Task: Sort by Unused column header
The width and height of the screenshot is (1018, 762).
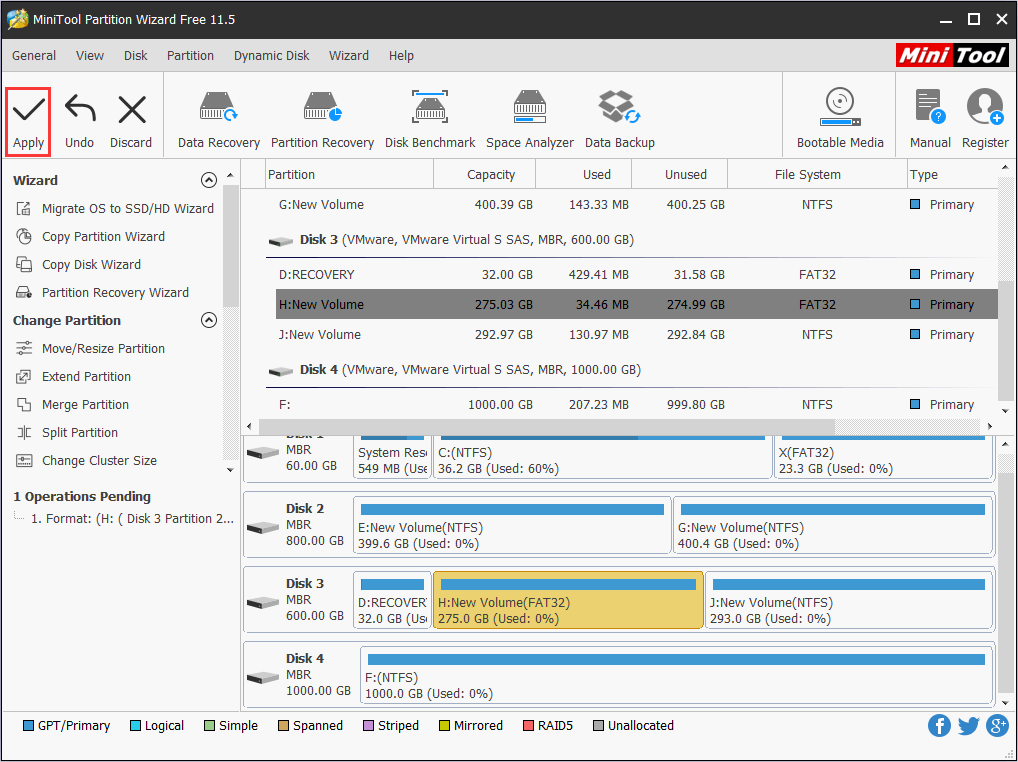Action: 680,175
